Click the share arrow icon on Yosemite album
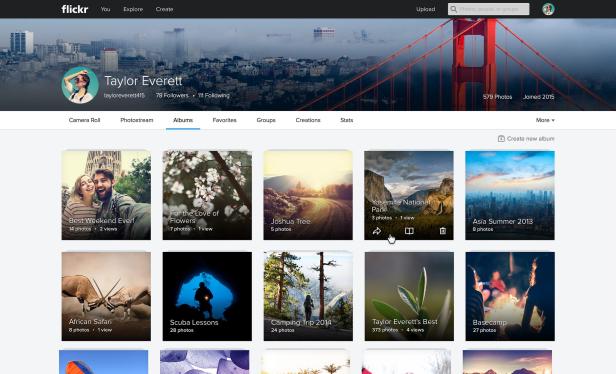The width and height of the screenshot is (616, 374). point(376,231)
